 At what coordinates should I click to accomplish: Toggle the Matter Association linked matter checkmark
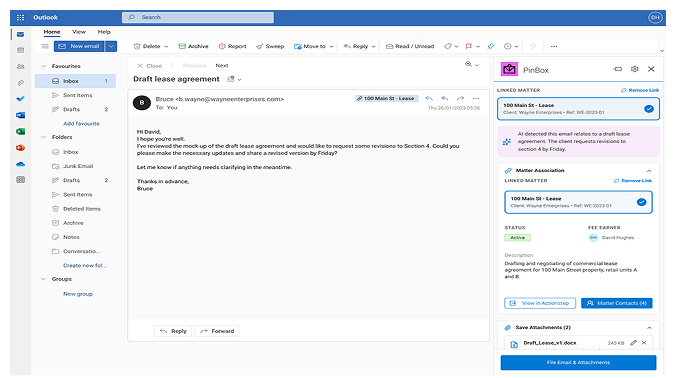click(x=642, y=202)
